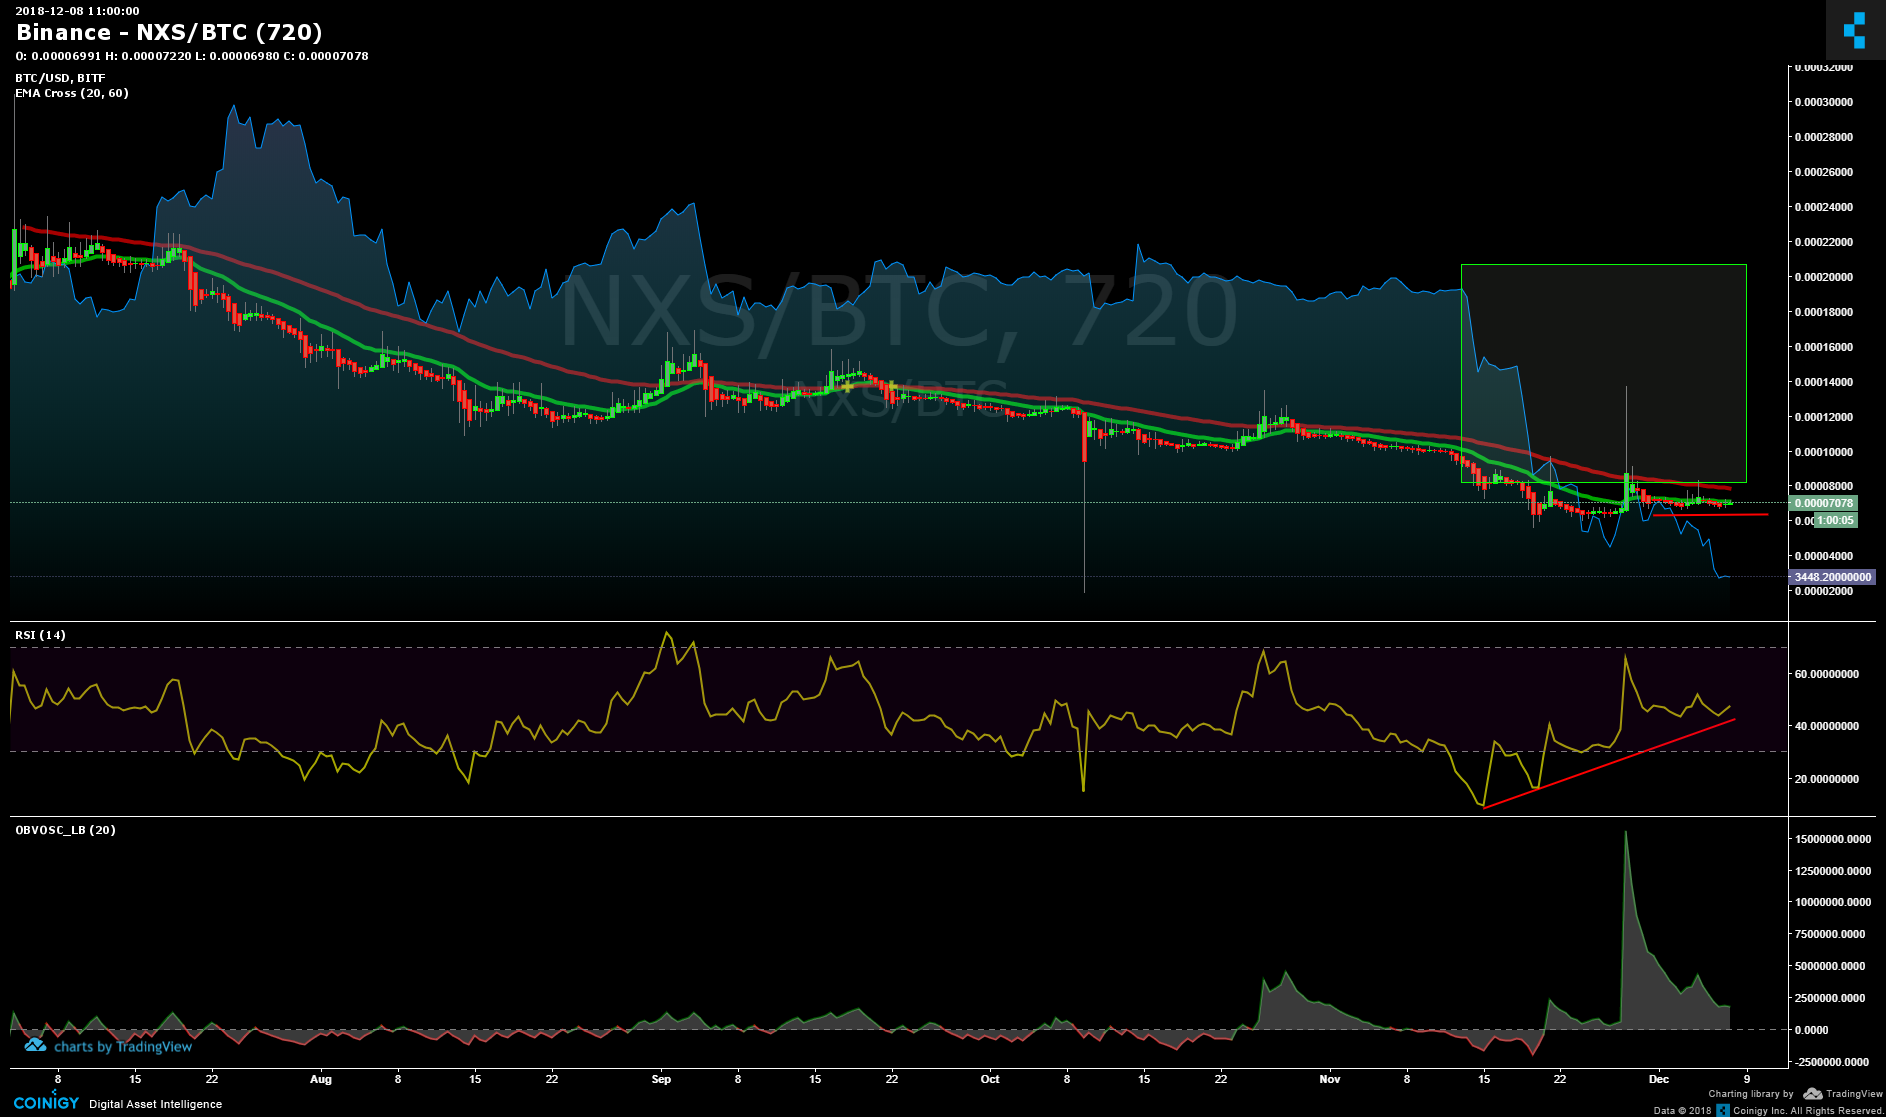Click the current price label 0.00007078
Viewport: 1886px width, 1117px height.
point(1823,503)
